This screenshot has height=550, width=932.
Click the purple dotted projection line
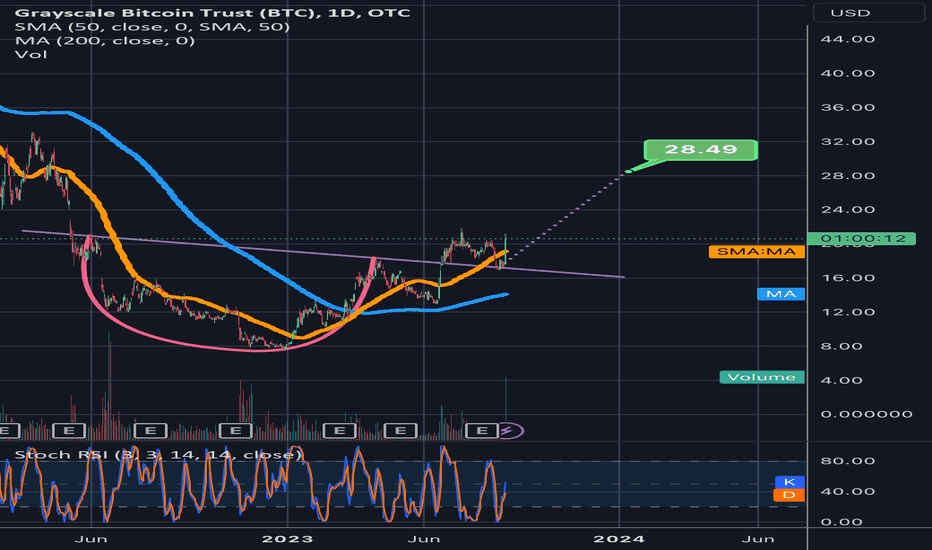click(567, 216)
